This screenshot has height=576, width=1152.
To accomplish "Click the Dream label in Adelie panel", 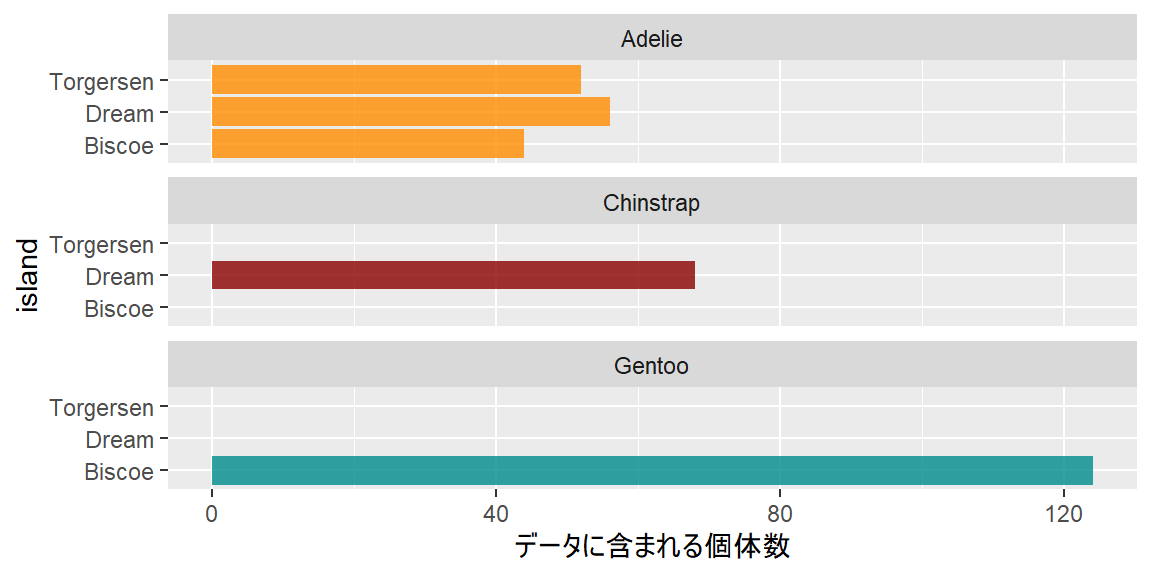I will [120, 114].
